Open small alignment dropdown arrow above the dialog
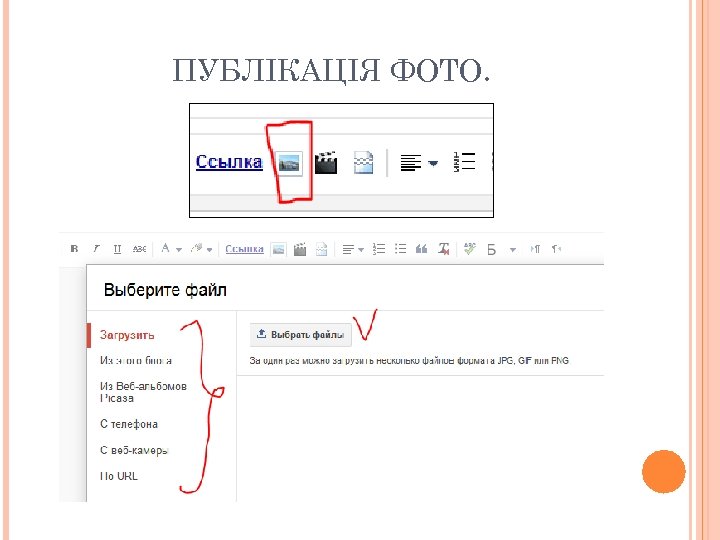 point(361,250)
